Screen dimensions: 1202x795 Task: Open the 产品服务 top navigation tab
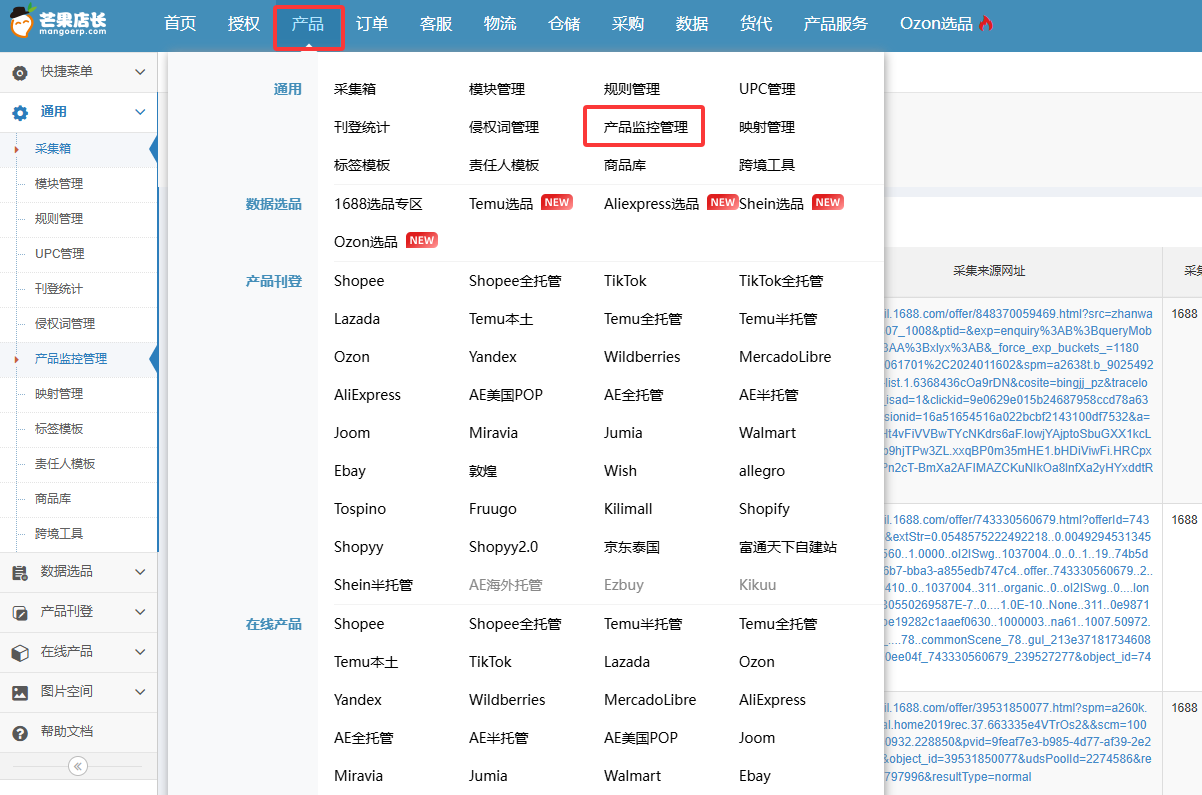(x=836, y=24)
